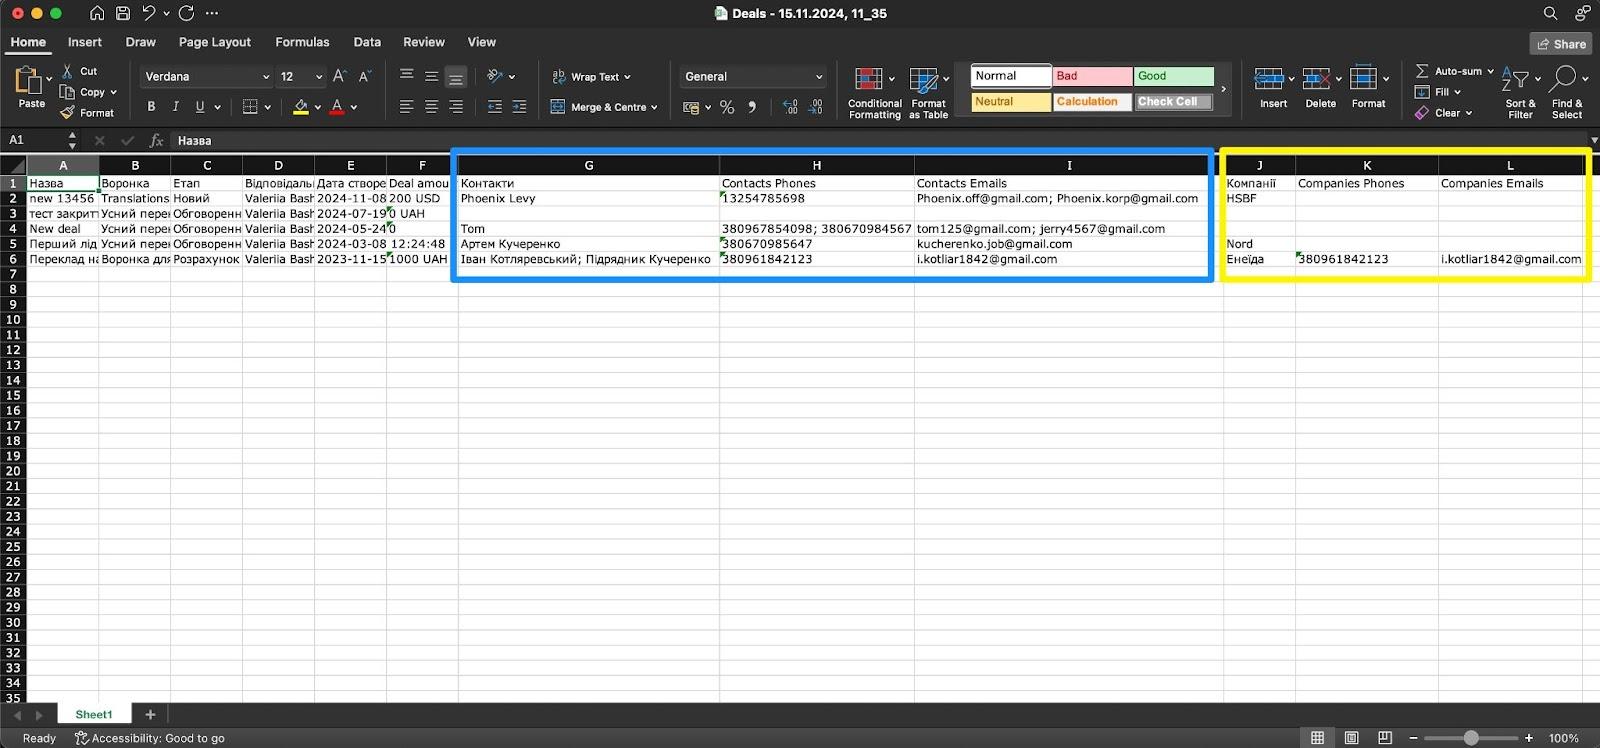Viewport: 1600px width, 748px height.
Task: Click the Percent style icon
Action: tap(727, 107)
